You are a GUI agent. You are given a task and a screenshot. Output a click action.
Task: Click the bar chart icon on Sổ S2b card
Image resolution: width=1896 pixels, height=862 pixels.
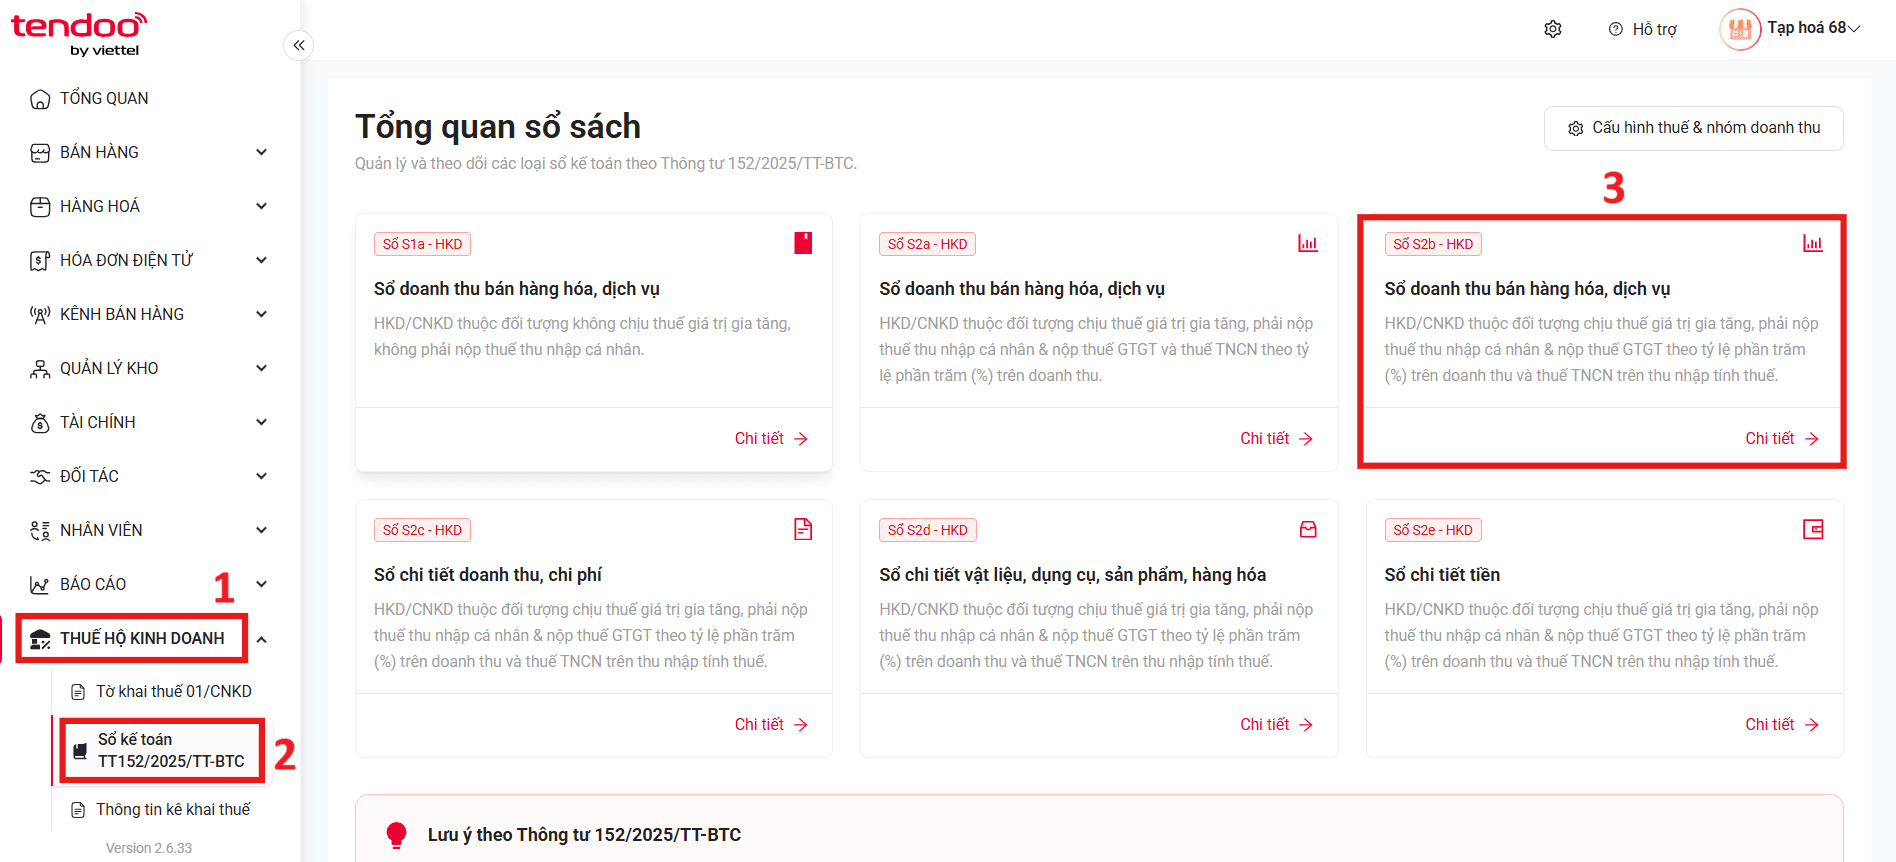(x=1813, y=243)
